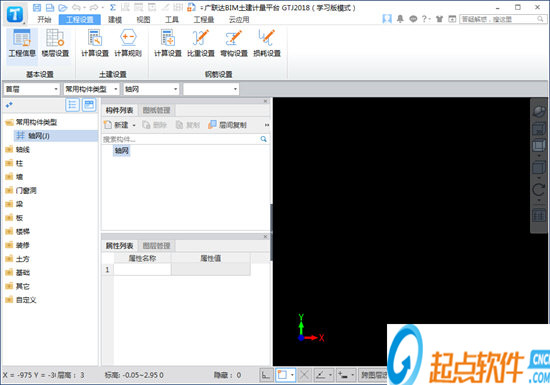550x385 pixels.
Task: Switch to 图层管理 tab
Action: [x=156, y=245]
